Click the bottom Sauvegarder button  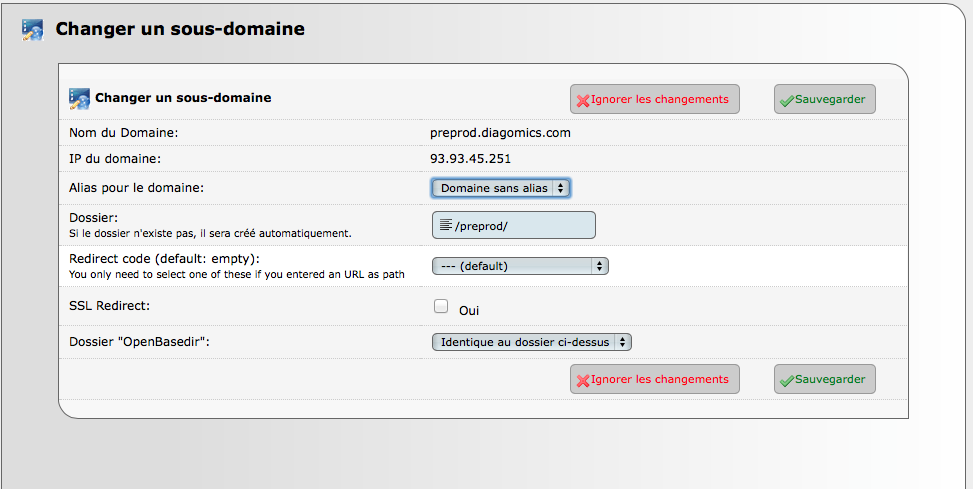[x=825, y=379]
